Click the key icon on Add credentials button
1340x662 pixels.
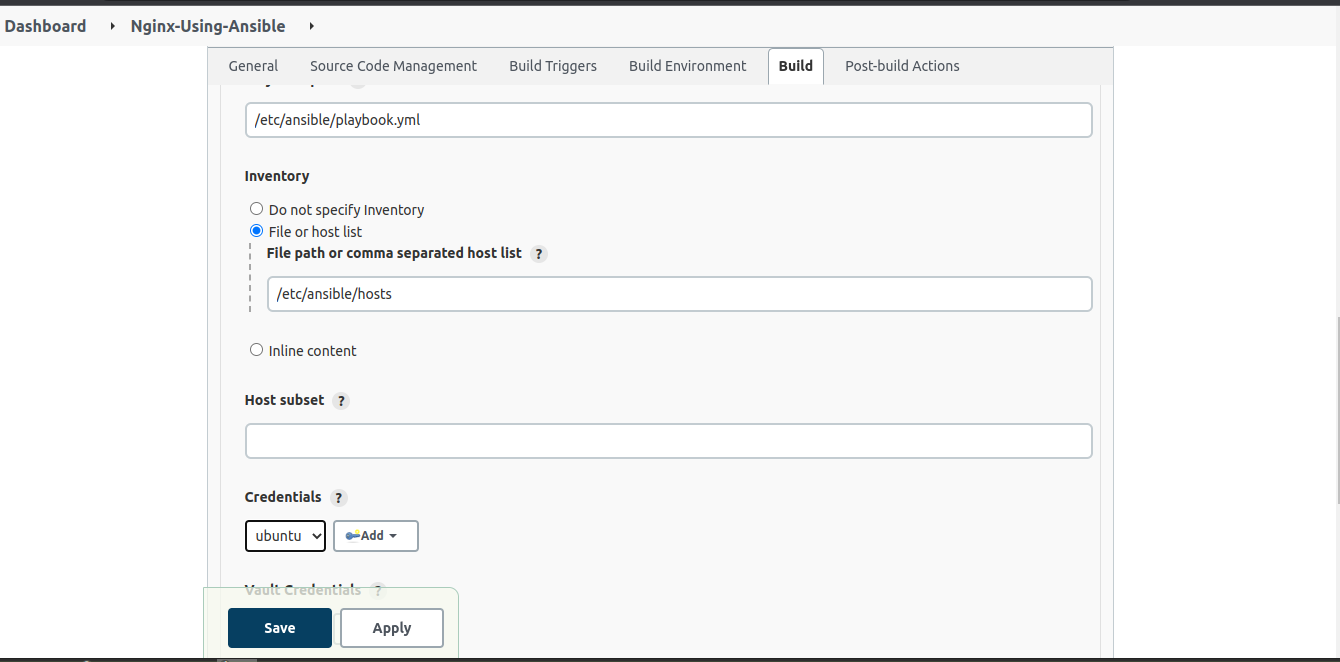352,536
